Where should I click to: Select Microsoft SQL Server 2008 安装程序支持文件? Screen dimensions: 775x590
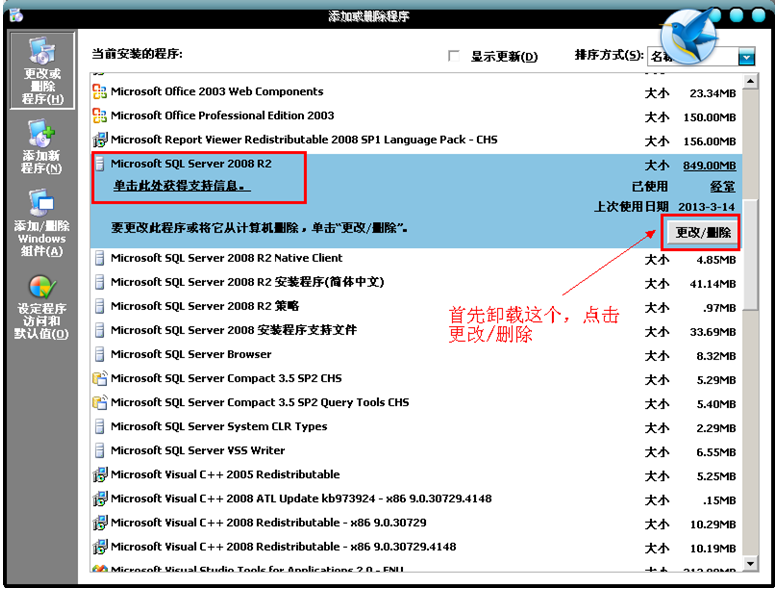click(414, 330)
